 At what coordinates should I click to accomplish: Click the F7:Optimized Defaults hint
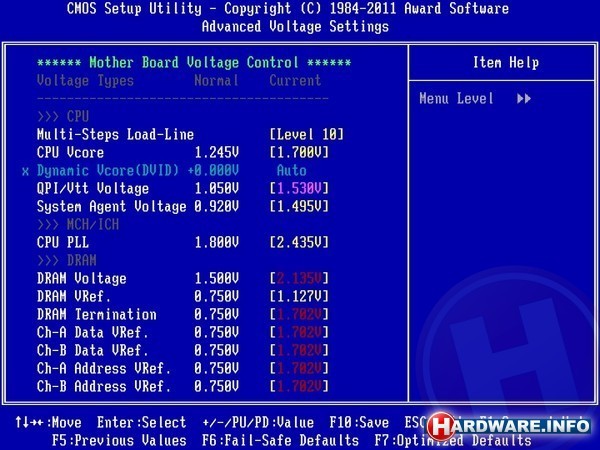coord(453,441)
